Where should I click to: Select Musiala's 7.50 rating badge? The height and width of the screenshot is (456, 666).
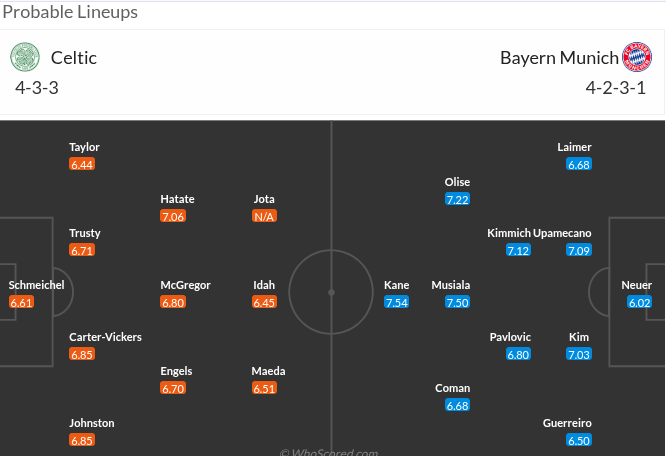[457, 302]
